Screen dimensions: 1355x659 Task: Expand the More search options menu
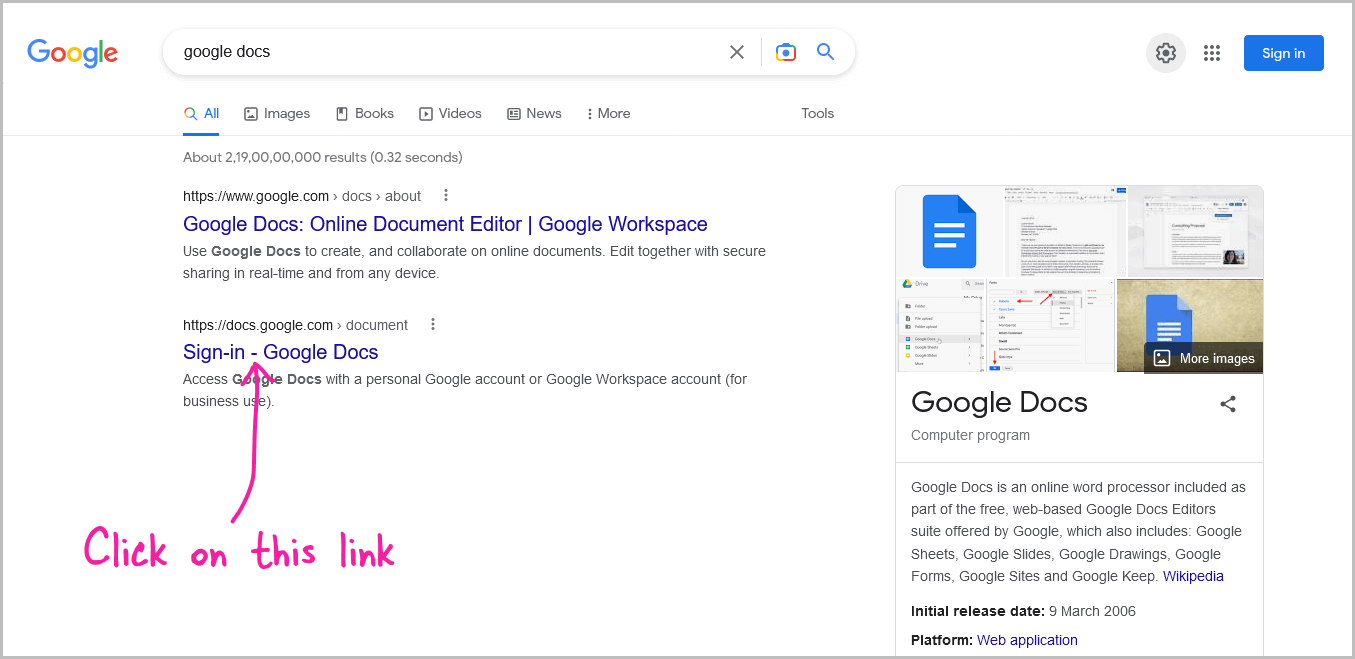[x=608, y=114]
